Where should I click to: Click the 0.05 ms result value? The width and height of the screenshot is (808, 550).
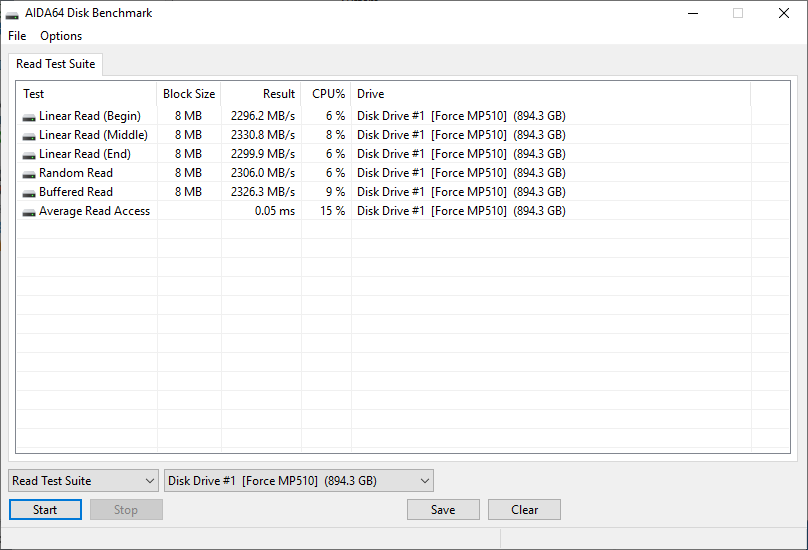click(x=275, y=211)
